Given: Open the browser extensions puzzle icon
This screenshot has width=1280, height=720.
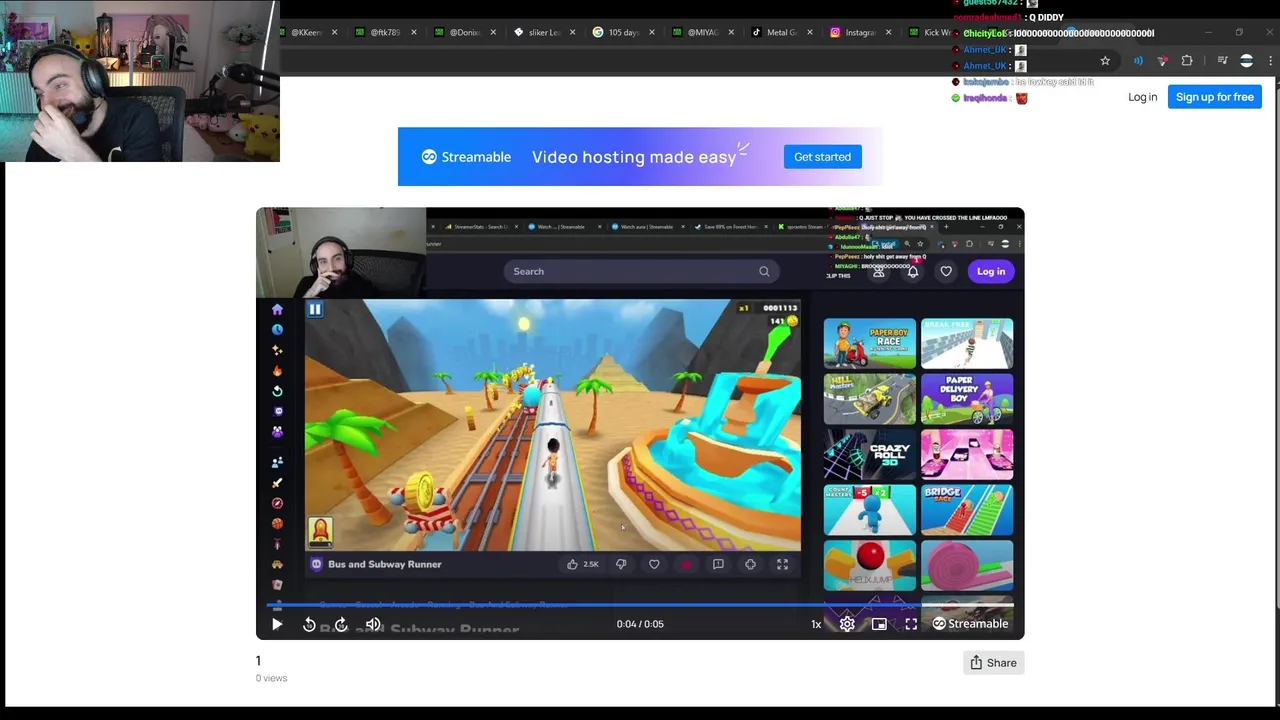Looking at the screenshot, I should pyautogui.click(x=1187, y=61).
